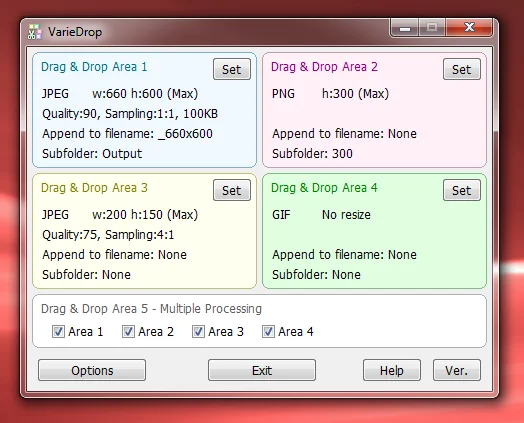Click the Exit button
This screenshot has height=423, width=524.
(262, 370)
